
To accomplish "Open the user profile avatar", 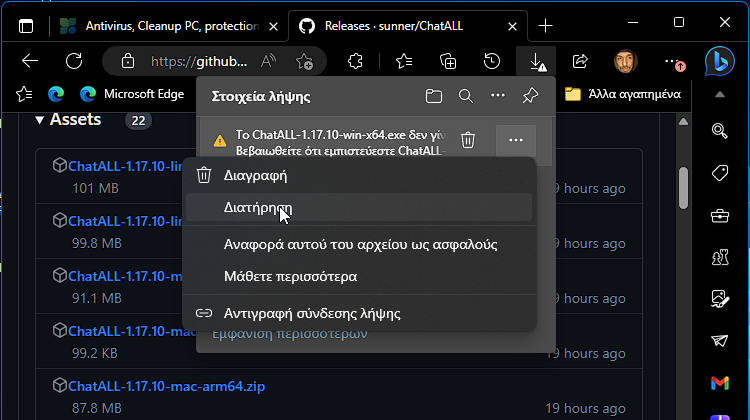I will coord(625,61).
